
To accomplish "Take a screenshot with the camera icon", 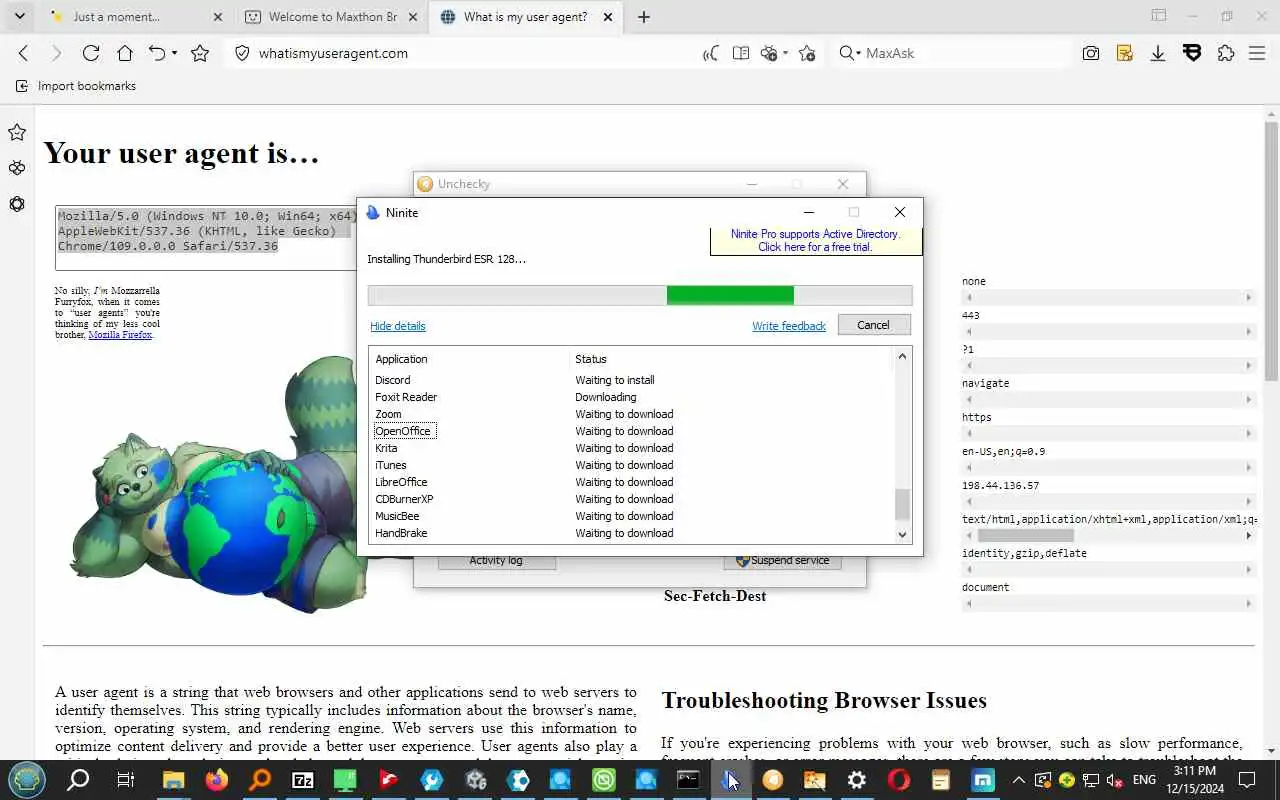I will click(x=1091, y=53).
